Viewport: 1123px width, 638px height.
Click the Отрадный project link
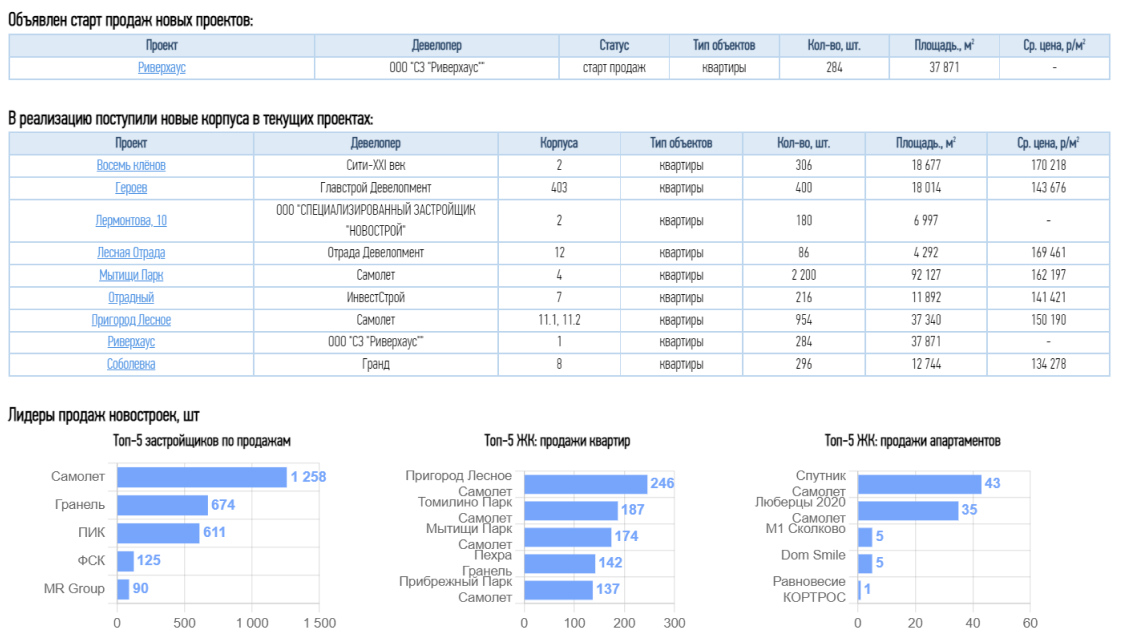131,298
